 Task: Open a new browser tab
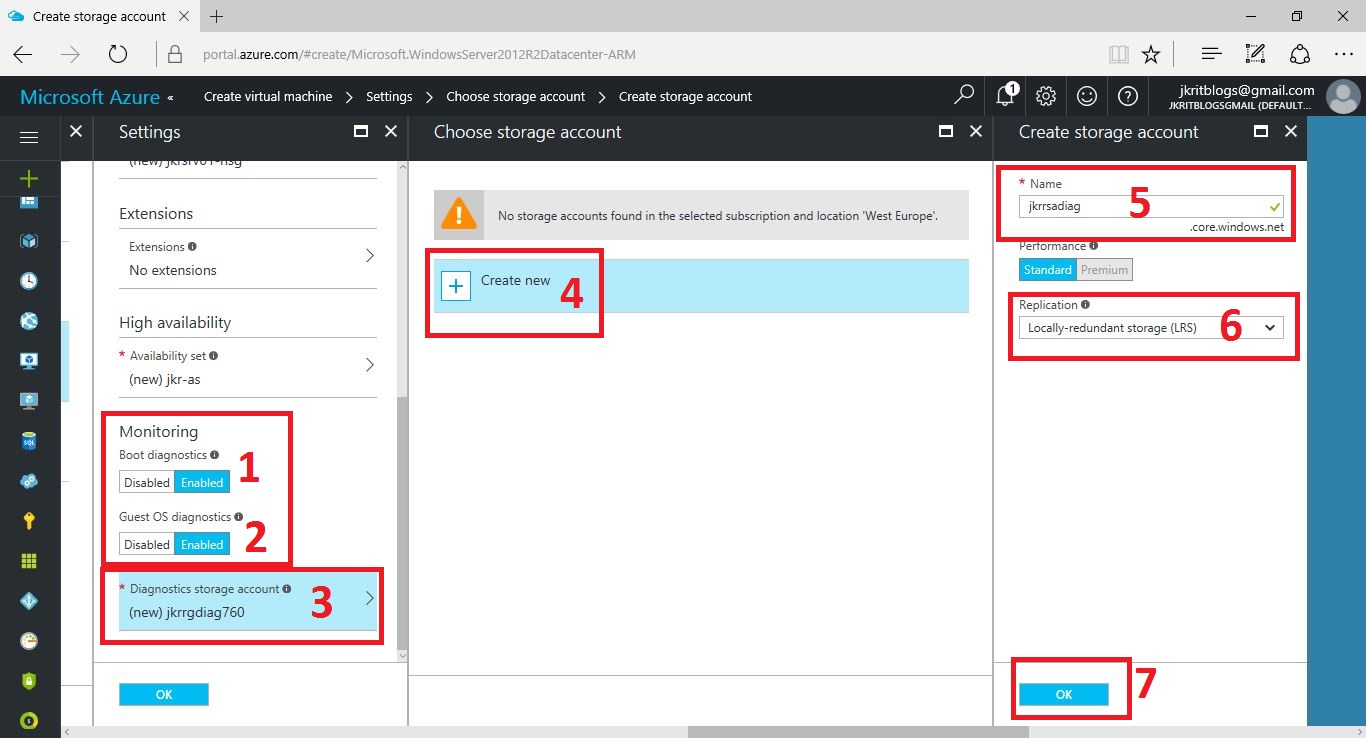(x=217, y=16)
